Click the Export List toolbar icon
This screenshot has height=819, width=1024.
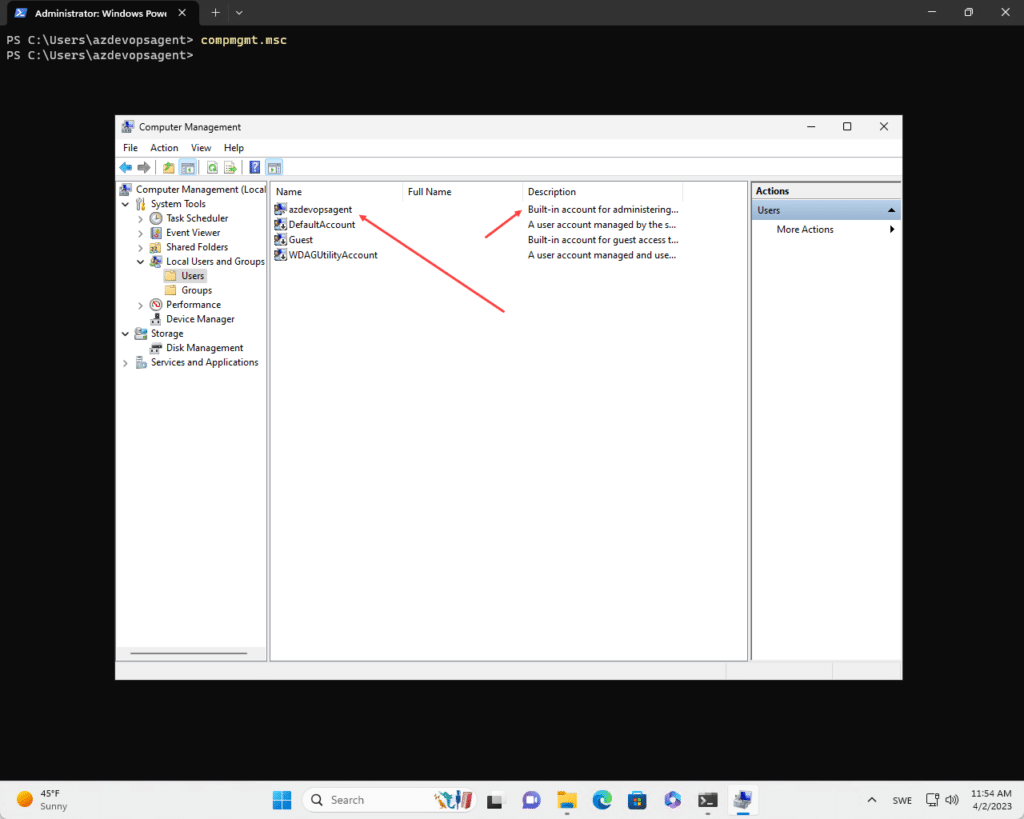click(231, 168)
